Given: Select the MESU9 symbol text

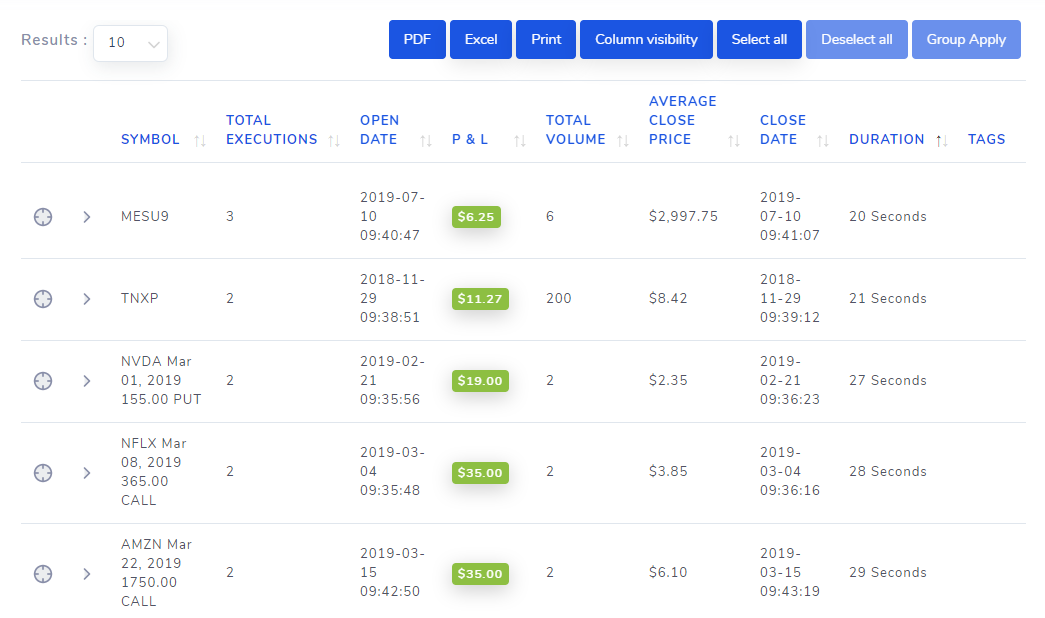Looking at the screenshot, I should (x=145, y=217).
